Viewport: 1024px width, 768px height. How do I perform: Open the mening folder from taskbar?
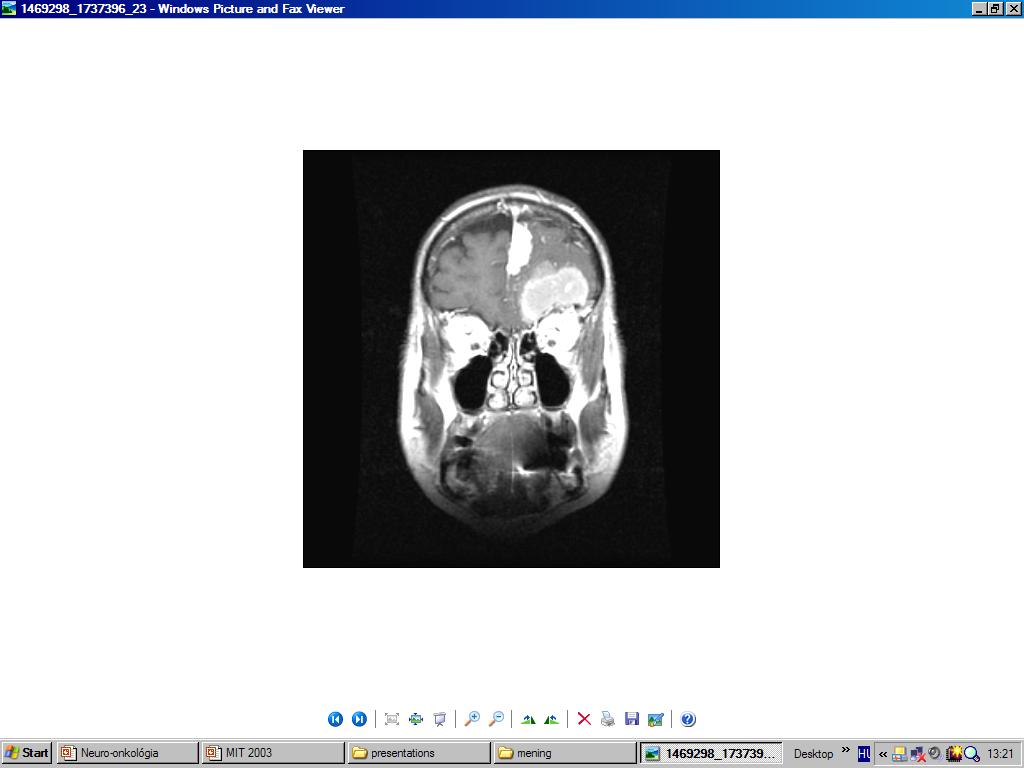[x=564, y=753]
